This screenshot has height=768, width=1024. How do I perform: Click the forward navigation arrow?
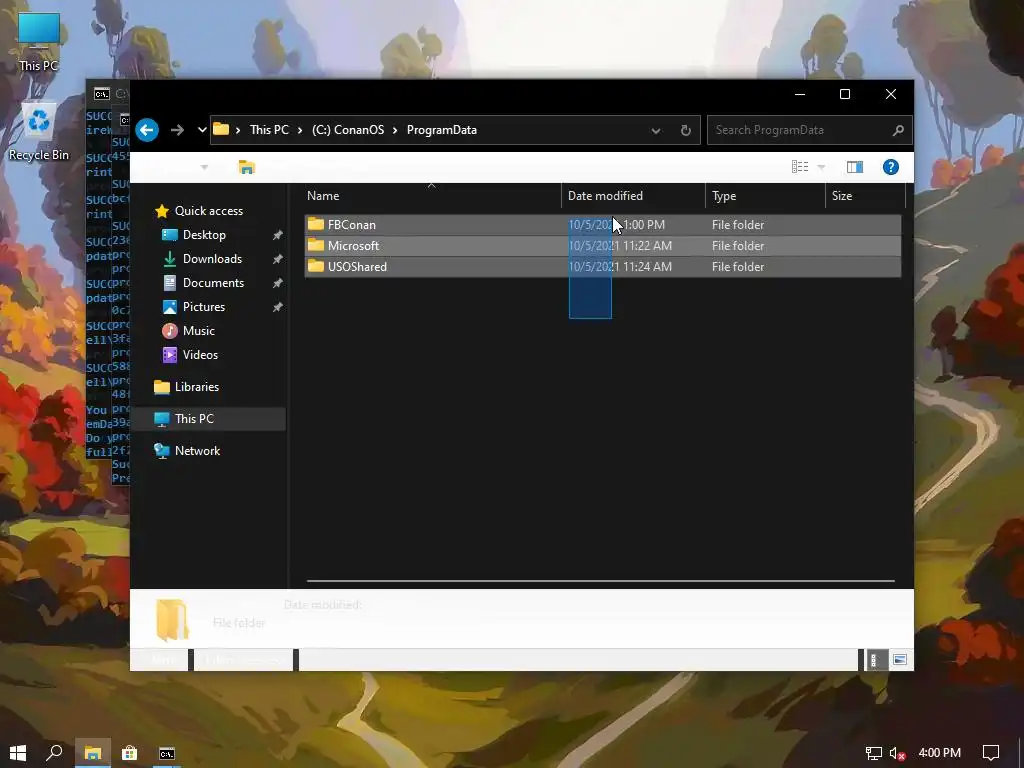click(x=177, y=130)
